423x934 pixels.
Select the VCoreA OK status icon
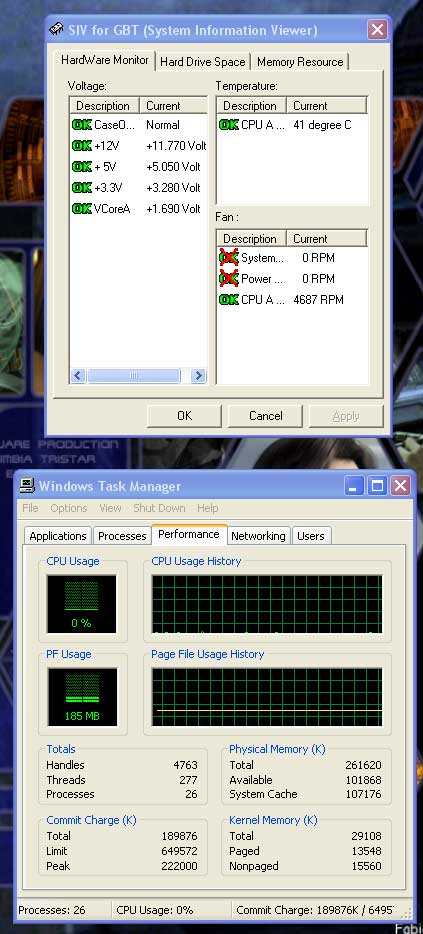click(82, 208)
